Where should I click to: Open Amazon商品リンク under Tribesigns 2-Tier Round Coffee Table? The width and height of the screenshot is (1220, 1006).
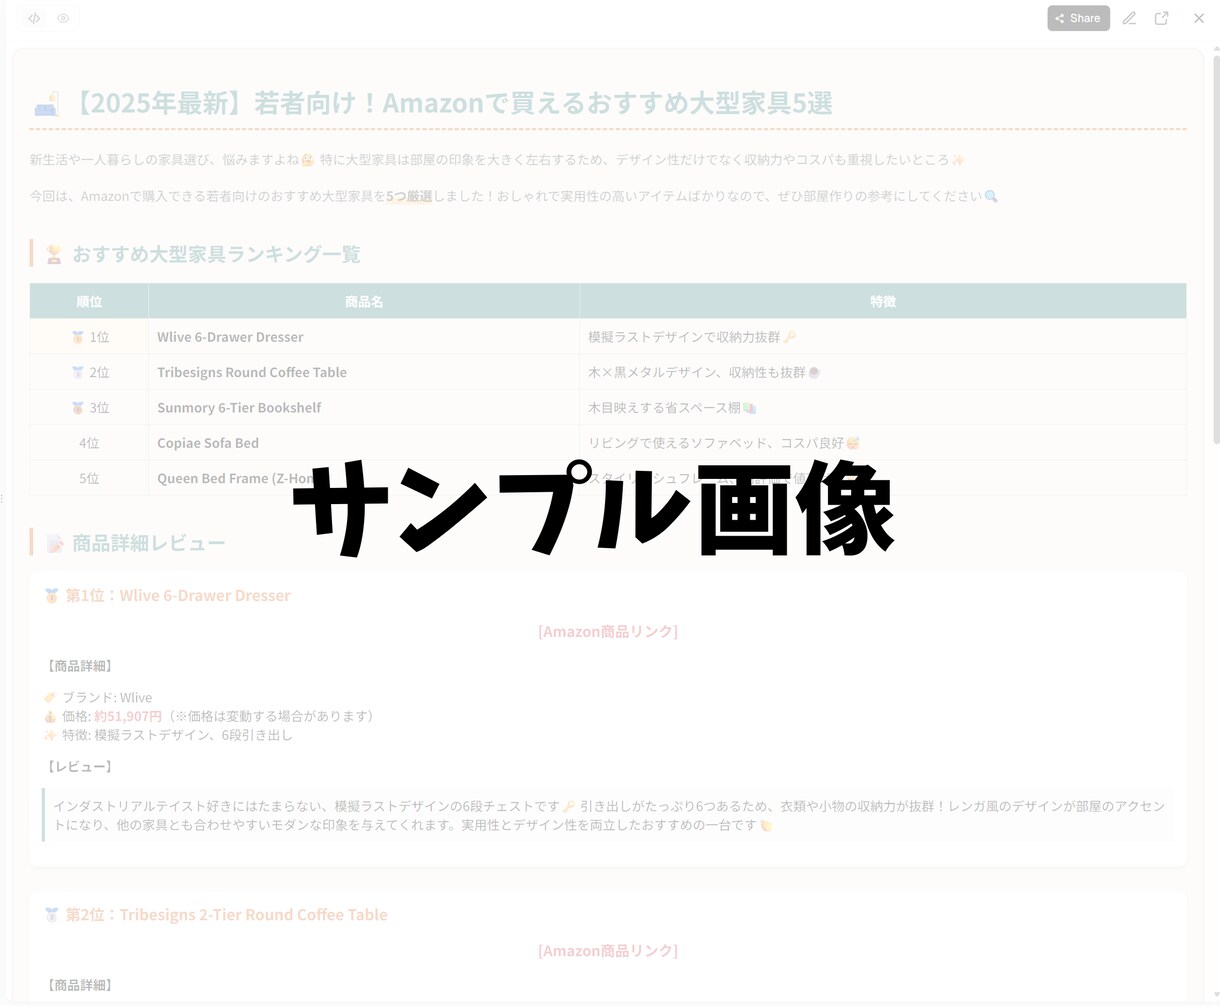point(608,950)
